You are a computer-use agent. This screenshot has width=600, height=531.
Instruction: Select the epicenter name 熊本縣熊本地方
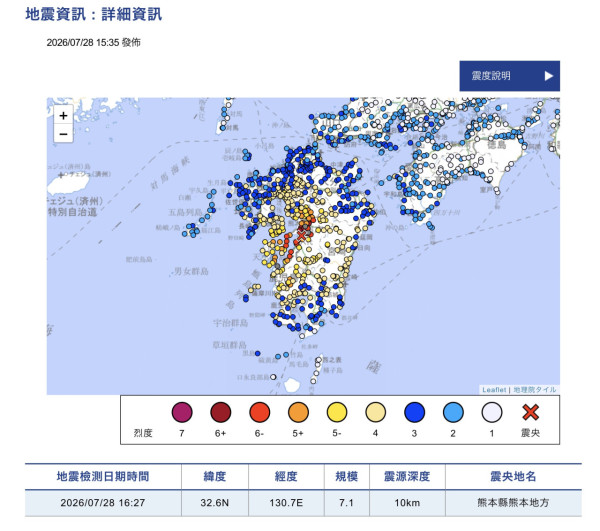[513, 502]
